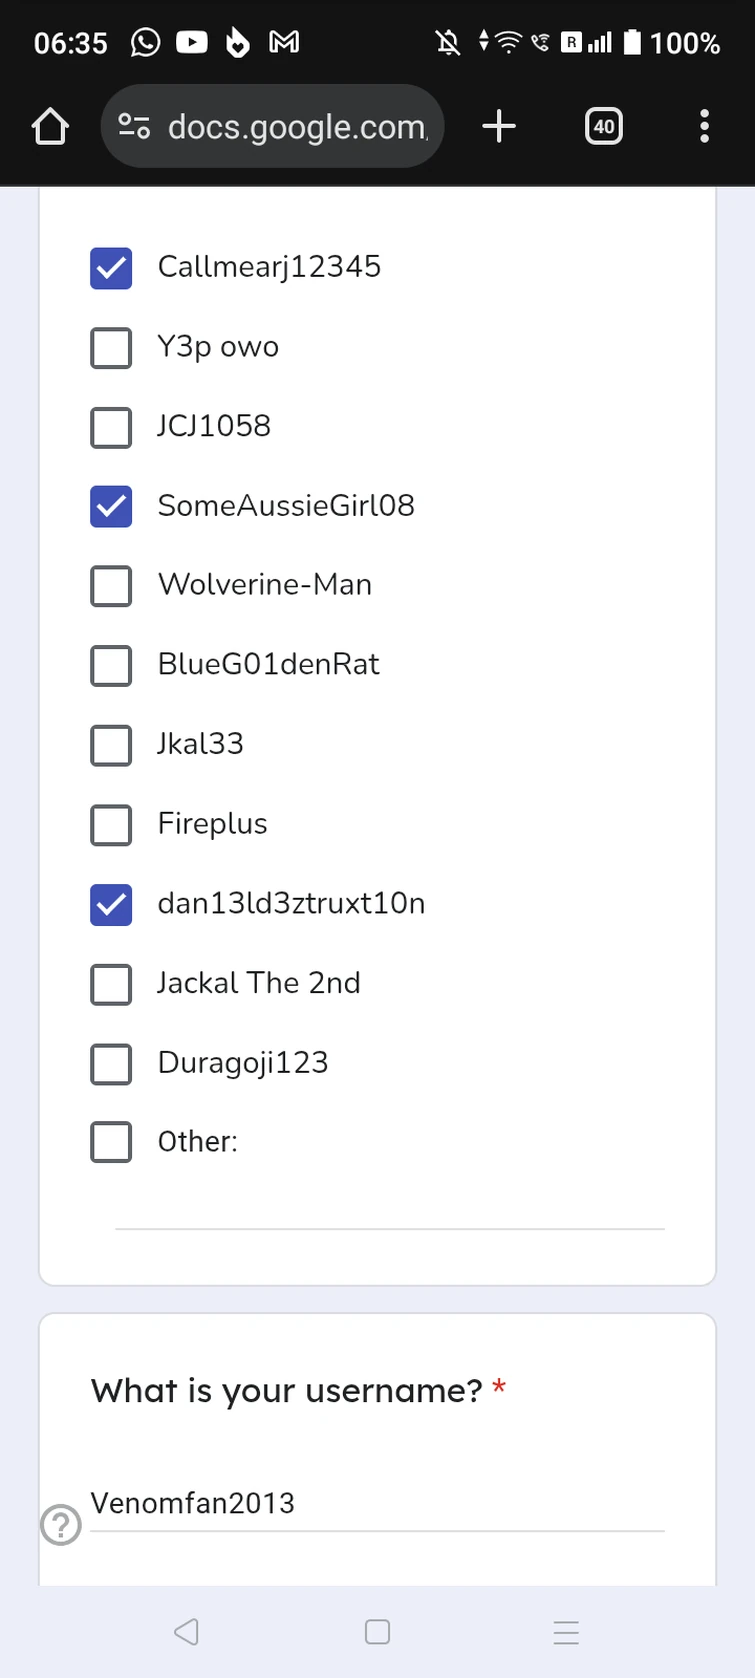
Task: Open Chrome's three-dot menu
Action: [705, 126]
